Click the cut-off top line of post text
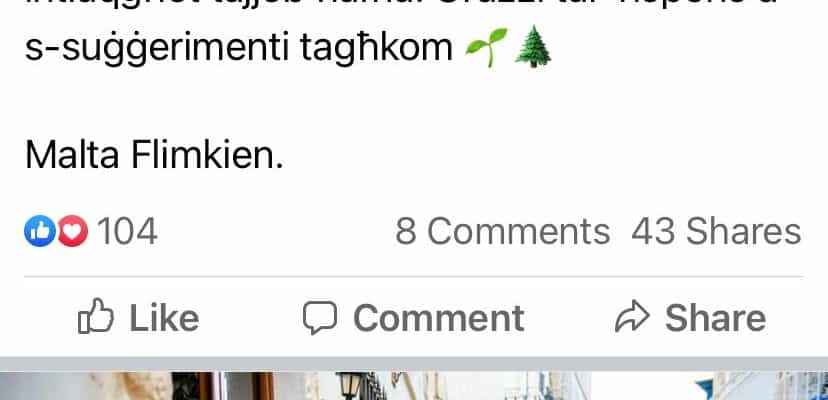This screenshot has width=828, height=400. pos(401,6)
